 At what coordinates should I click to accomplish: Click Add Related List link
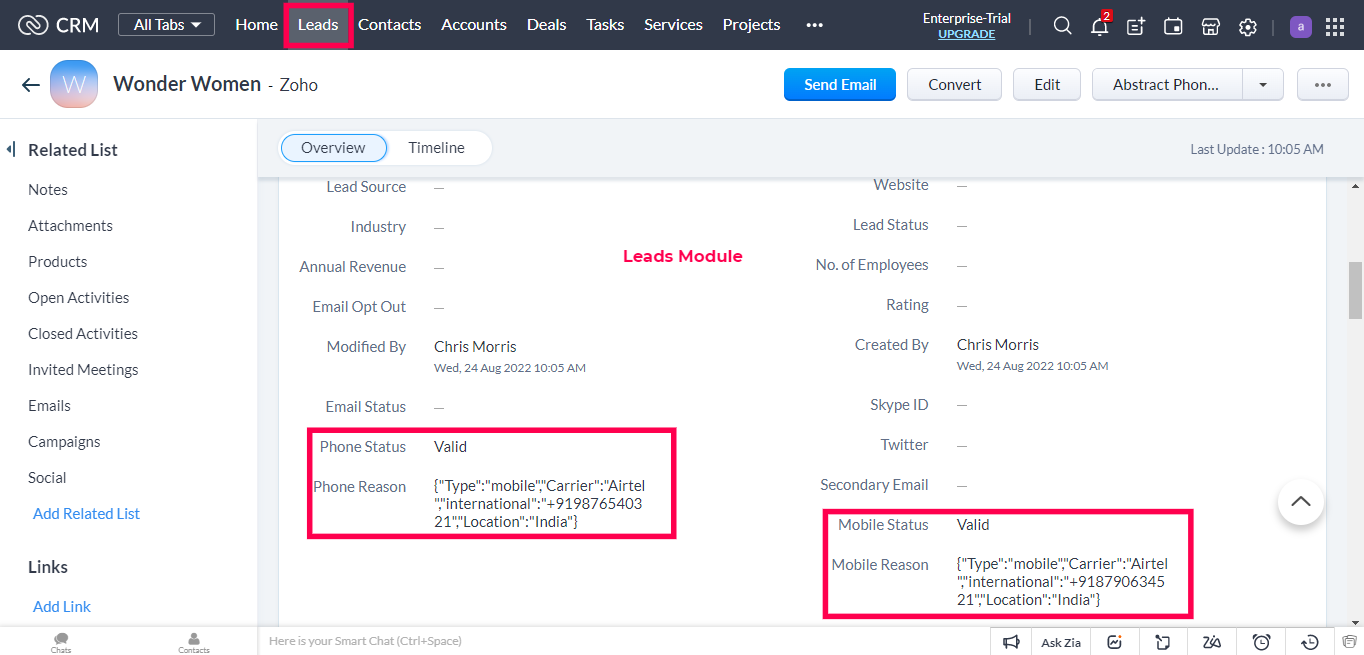tap(86, 514)
